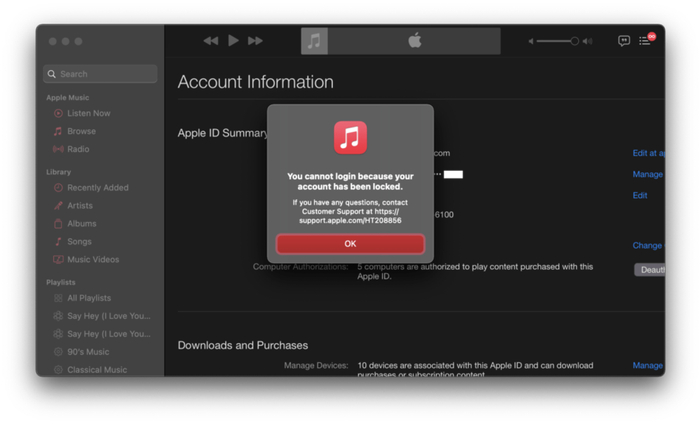700x424 pixels.
Task: Click the "5 computers are authorized" text
Action: (x=475, y=271)
